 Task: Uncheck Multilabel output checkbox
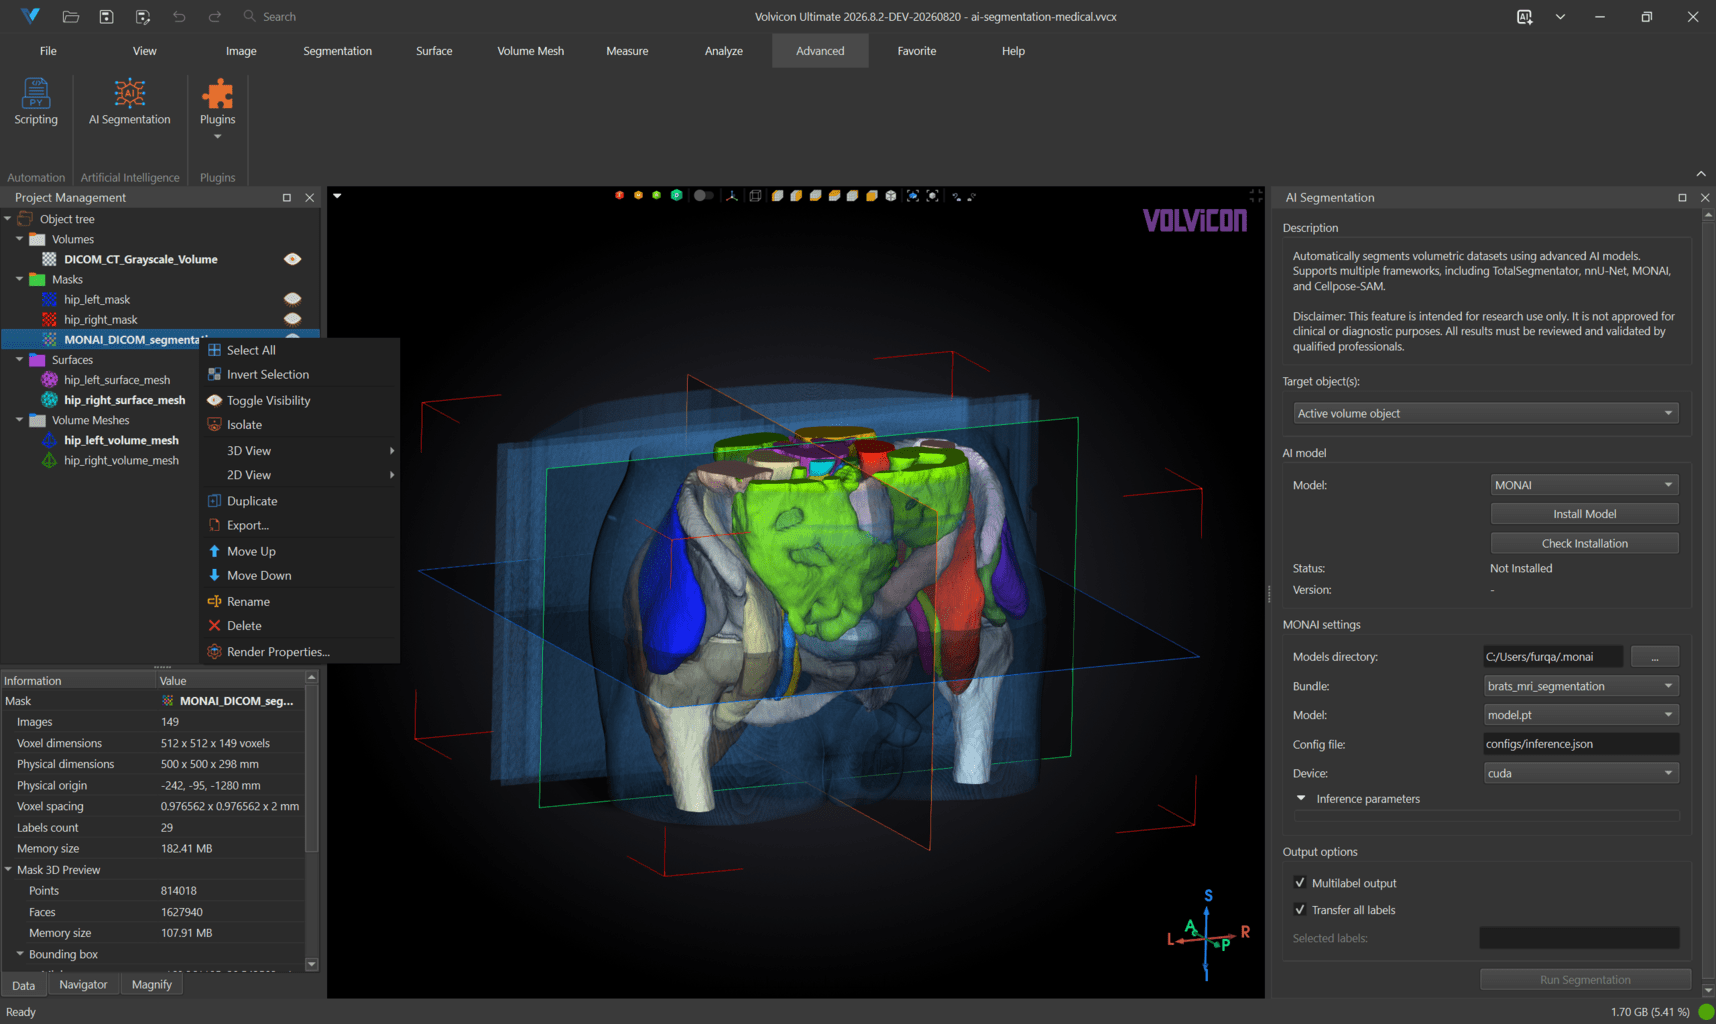1300,883
